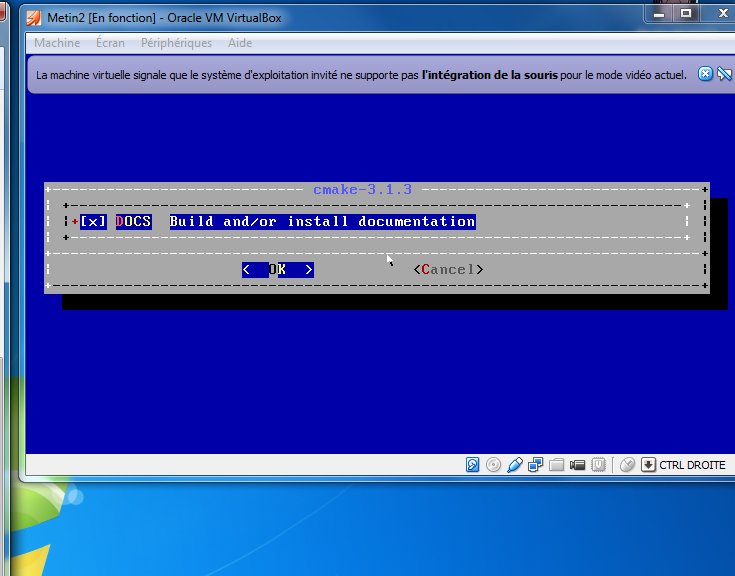Screen dimensions: 735x576
Task: Maximize the VirtualBox window
Action: point(686,14)
